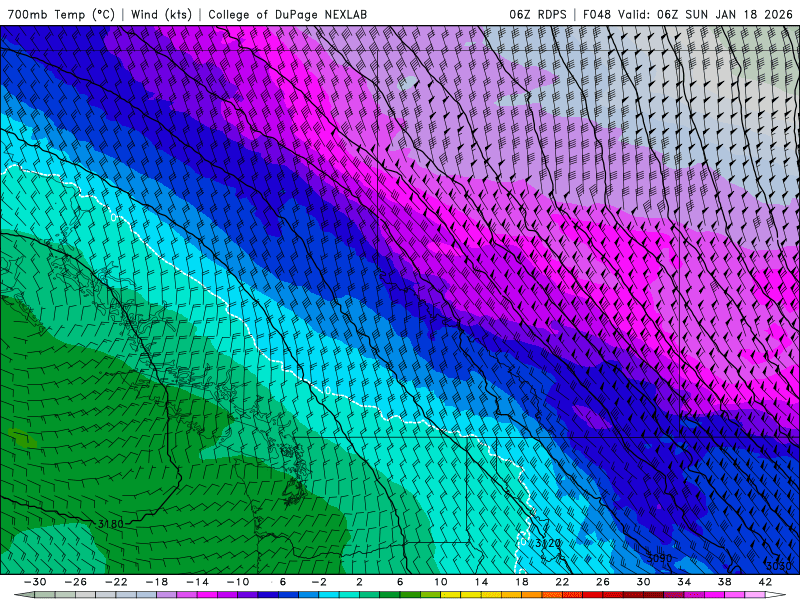Click the 3090 height contour label
Viewport: 800px width, 600px height.
(x=659, y=558)
